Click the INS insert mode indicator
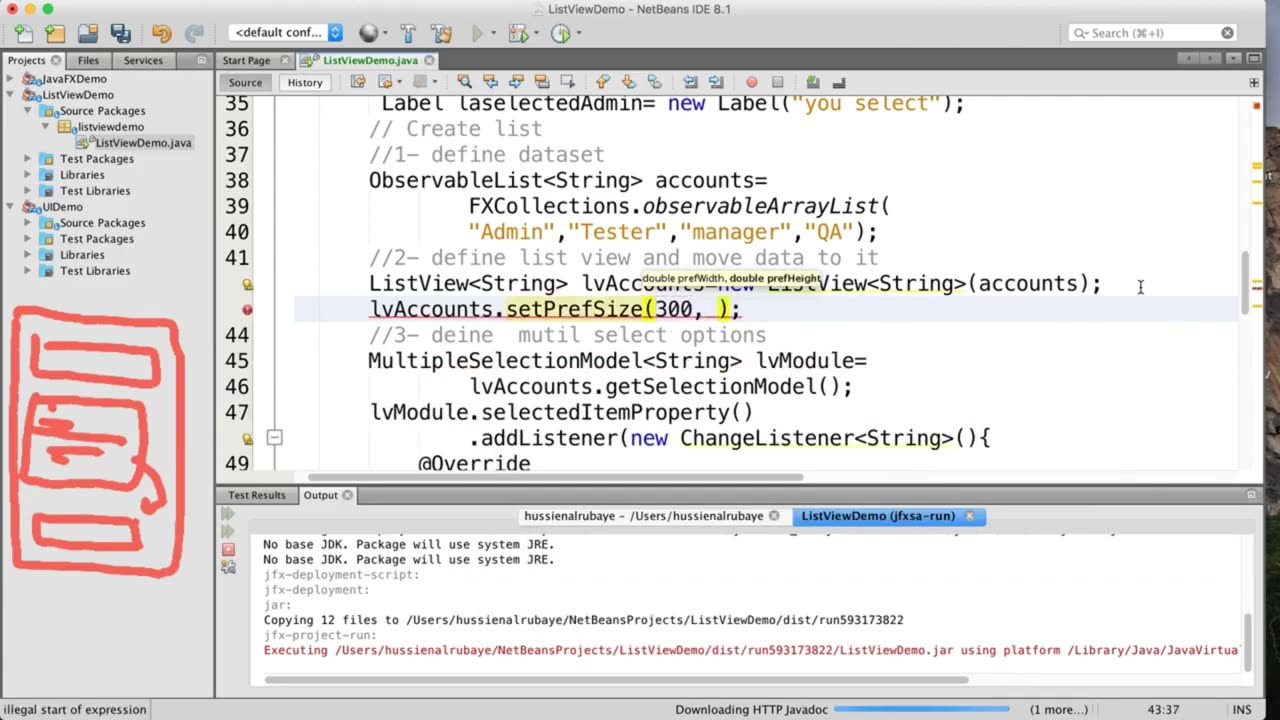Viewport: 1280px width, 720px height. pos(1242,710)
